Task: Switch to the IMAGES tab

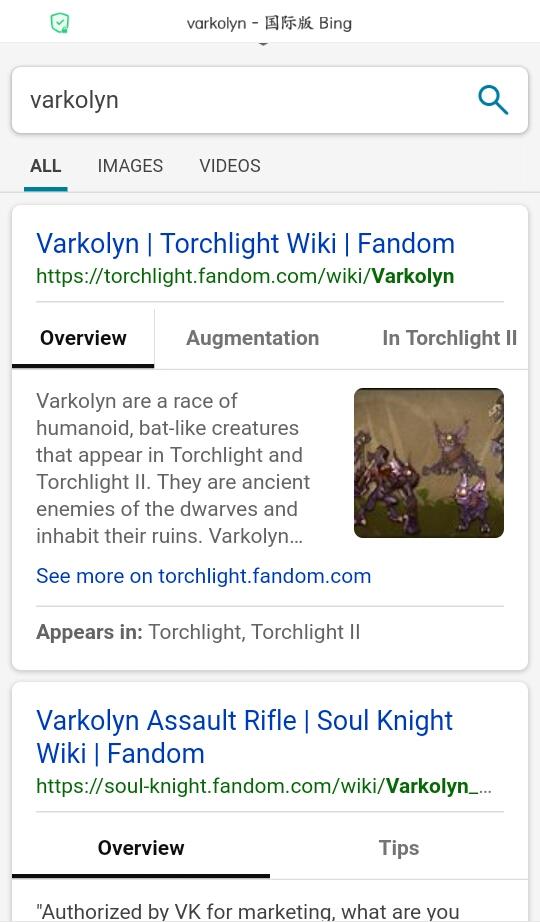Action: 130,166
